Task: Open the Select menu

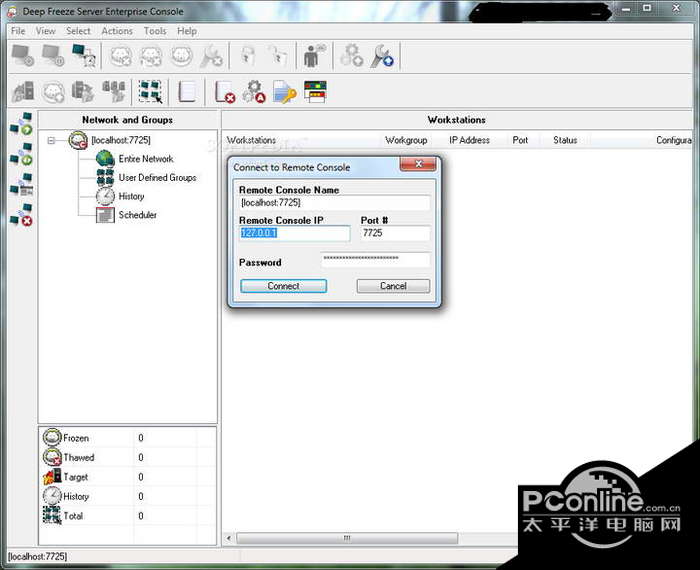Action: click(x=78, y=31)
